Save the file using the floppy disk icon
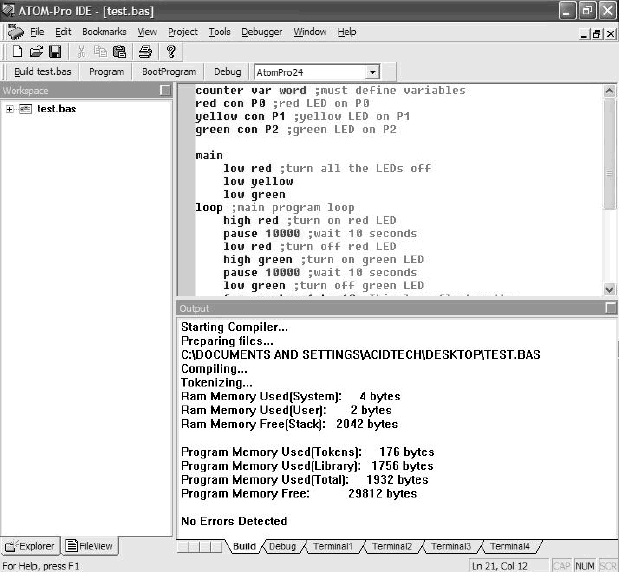The image size is (619, 572). pos(55,51)
